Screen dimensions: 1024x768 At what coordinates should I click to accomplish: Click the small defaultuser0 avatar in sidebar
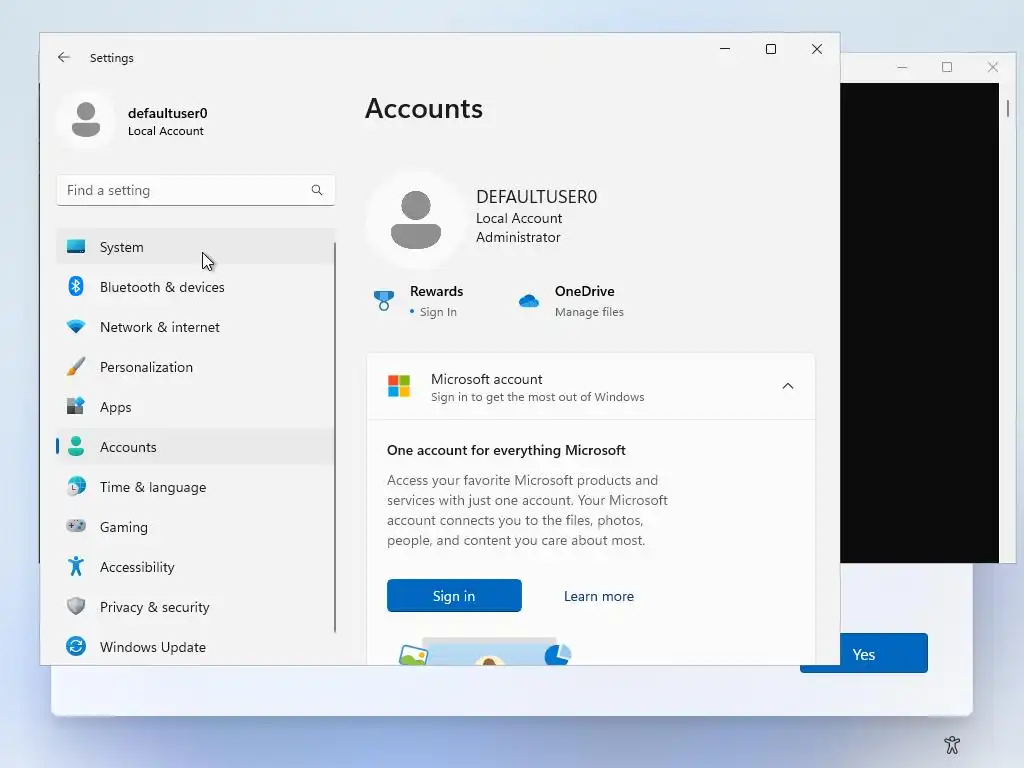(x=86, y=120)
